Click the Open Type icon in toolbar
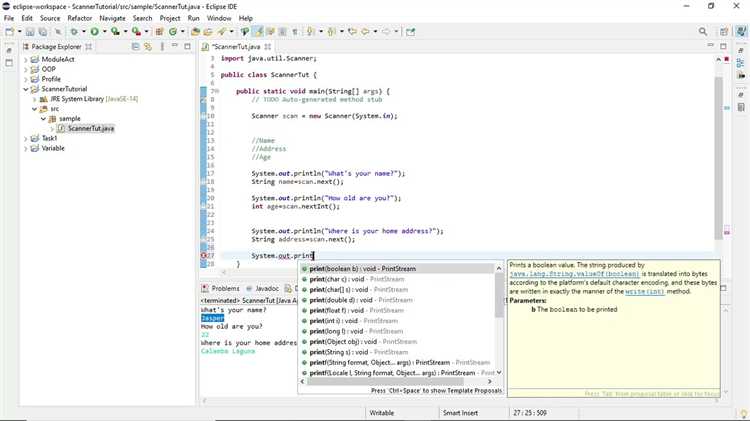 pyautogui.click(x=195, y=32)
